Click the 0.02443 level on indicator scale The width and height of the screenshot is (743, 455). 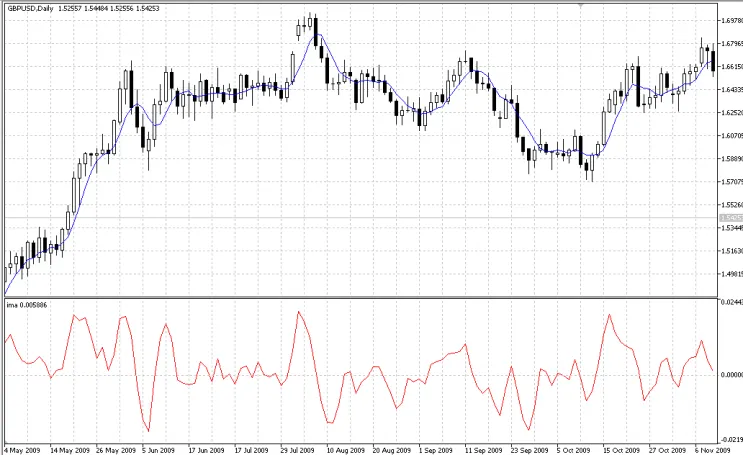(x=729, y=302)
